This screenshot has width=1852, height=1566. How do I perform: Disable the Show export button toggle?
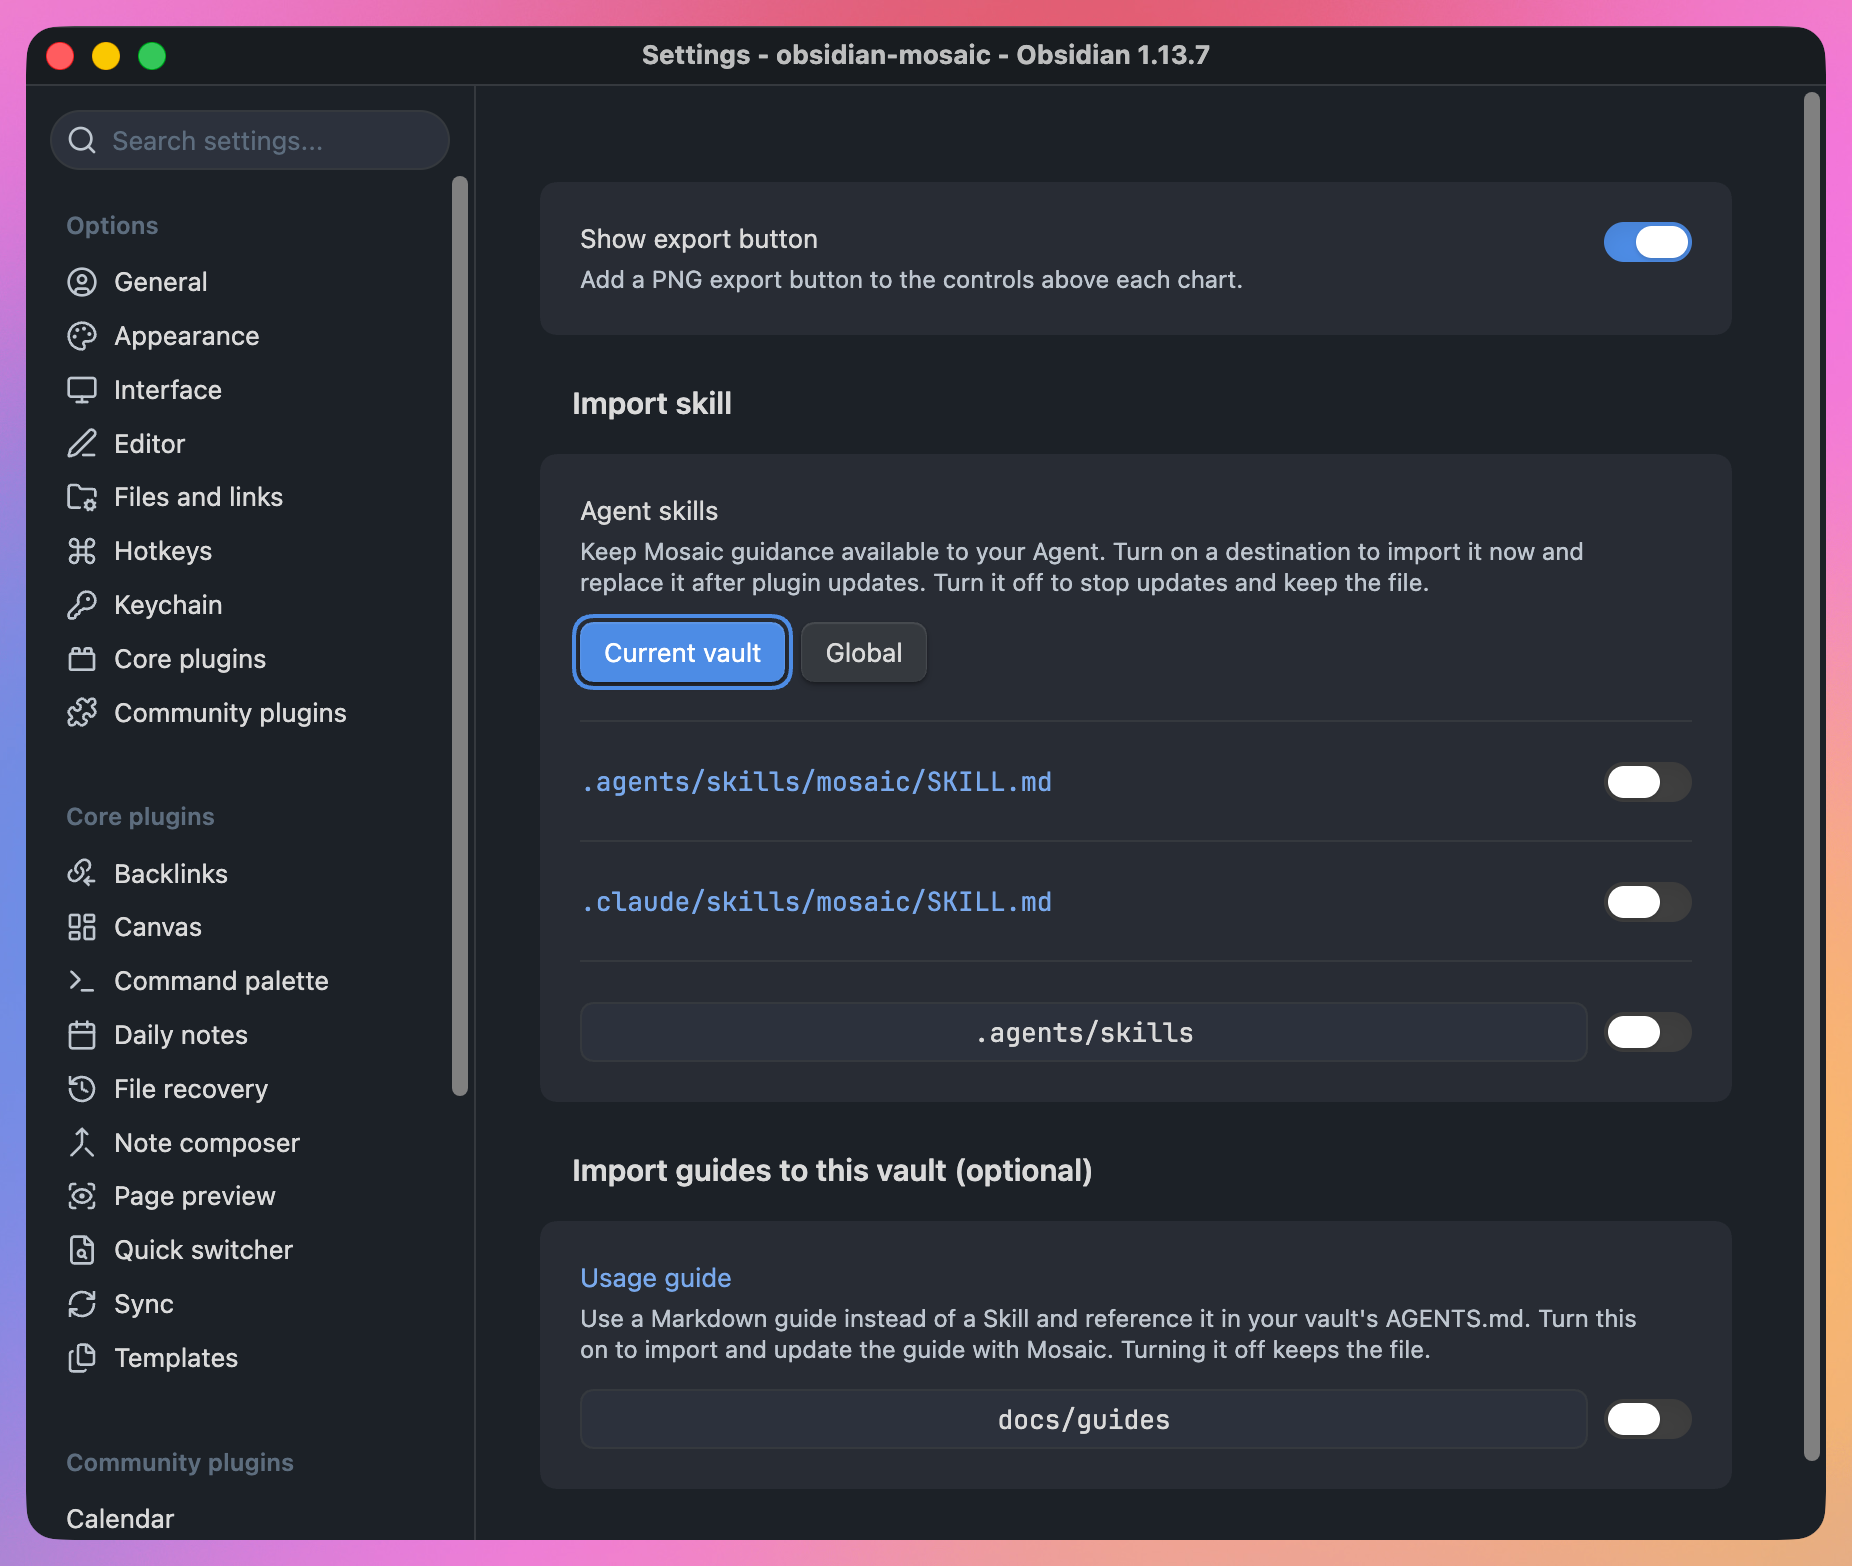[x=1647, y=242]
